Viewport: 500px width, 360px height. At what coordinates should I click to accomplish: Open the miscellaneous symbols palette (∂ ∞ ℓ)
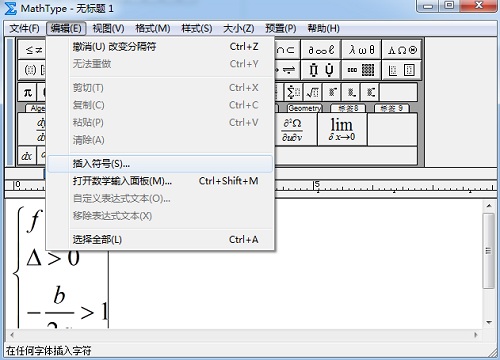321,50
